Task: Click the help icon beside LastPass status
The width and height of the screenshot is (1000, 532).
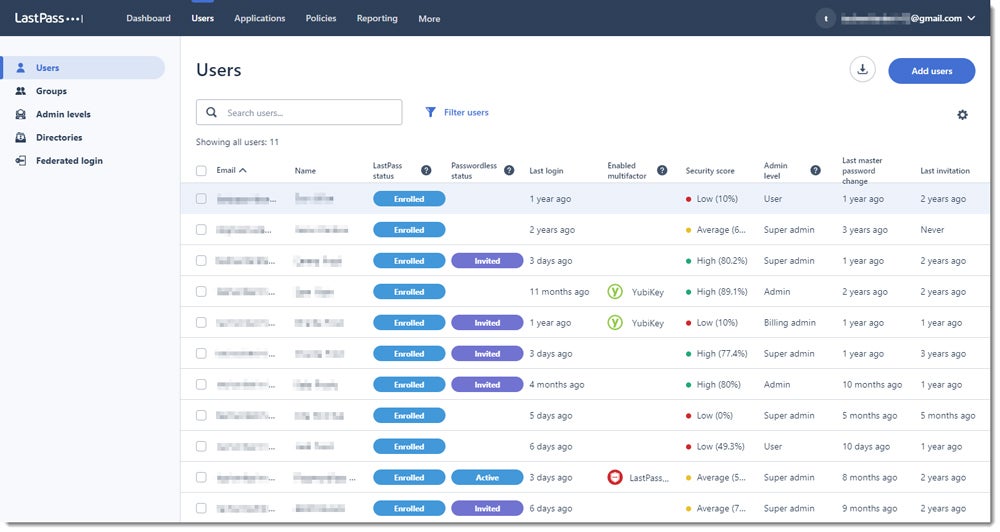Action: click(426, 171)
